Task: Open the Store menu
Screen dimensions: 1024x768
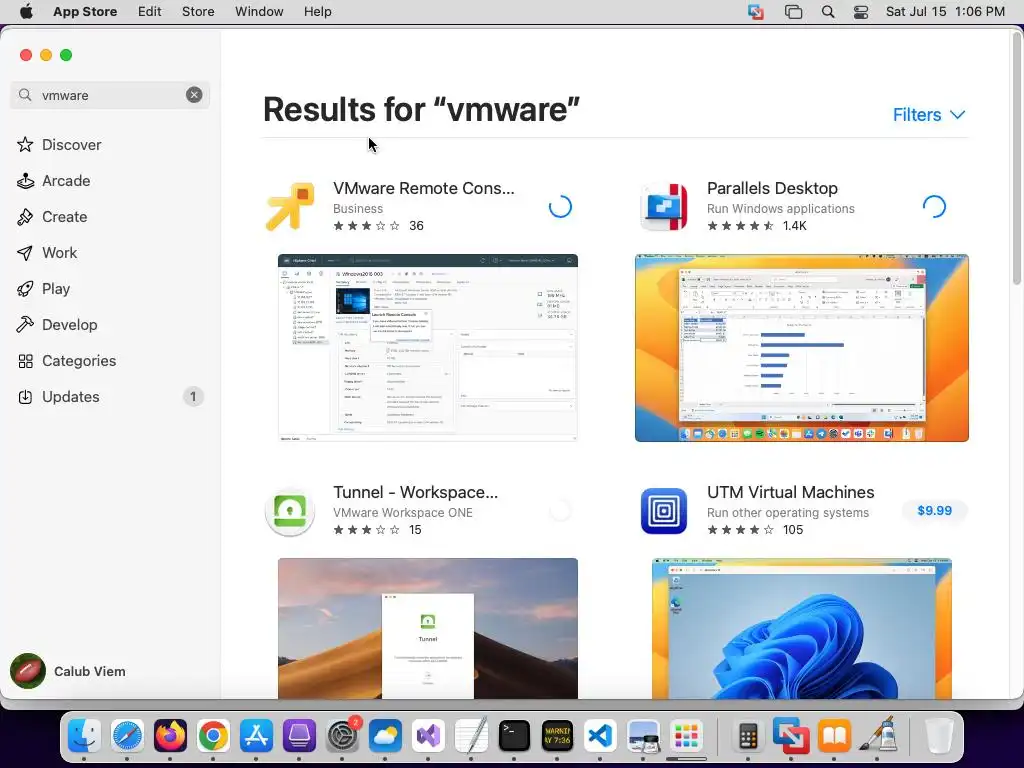Action: (198, 12)
